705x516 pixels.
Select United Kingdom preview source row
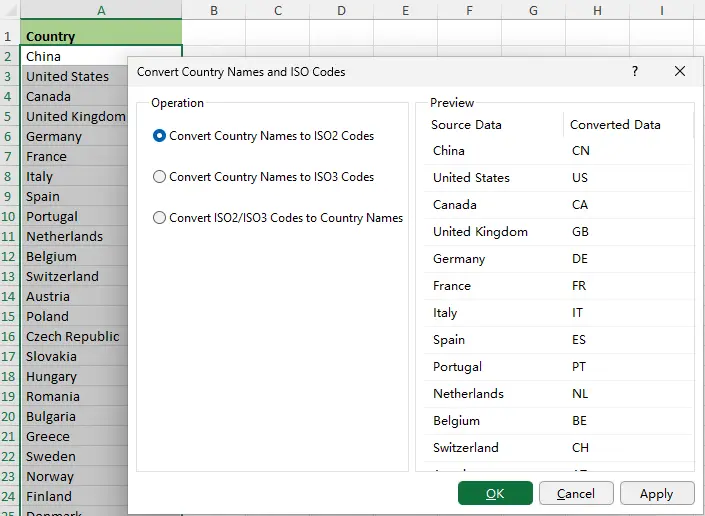click(x=480, y=231)
